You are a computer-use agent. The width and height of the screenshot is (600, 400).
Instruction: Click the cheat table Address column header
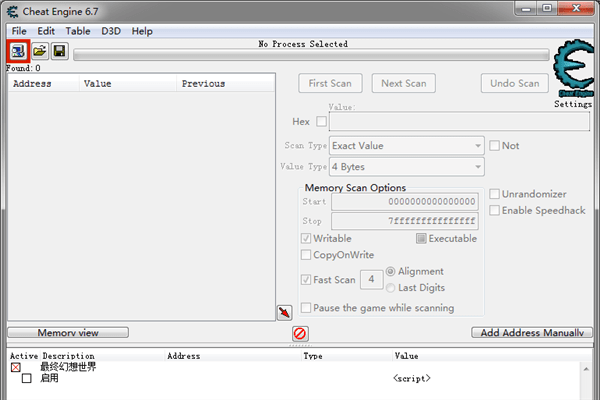[233, 356]
